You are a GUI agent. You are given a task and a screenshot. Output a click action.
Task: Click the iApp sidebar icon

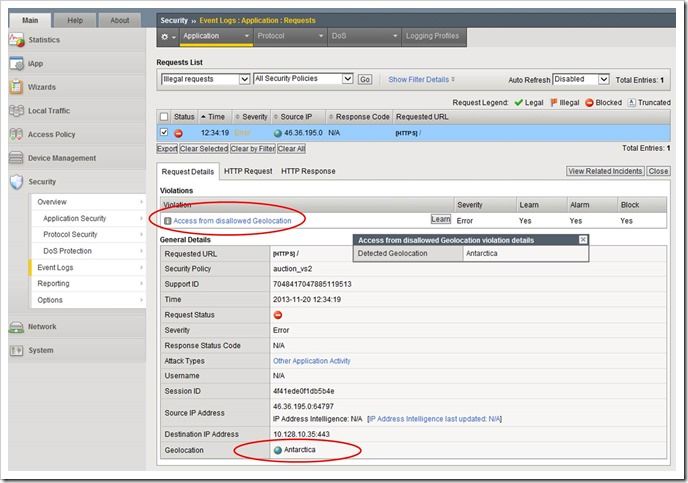[16, 63]
